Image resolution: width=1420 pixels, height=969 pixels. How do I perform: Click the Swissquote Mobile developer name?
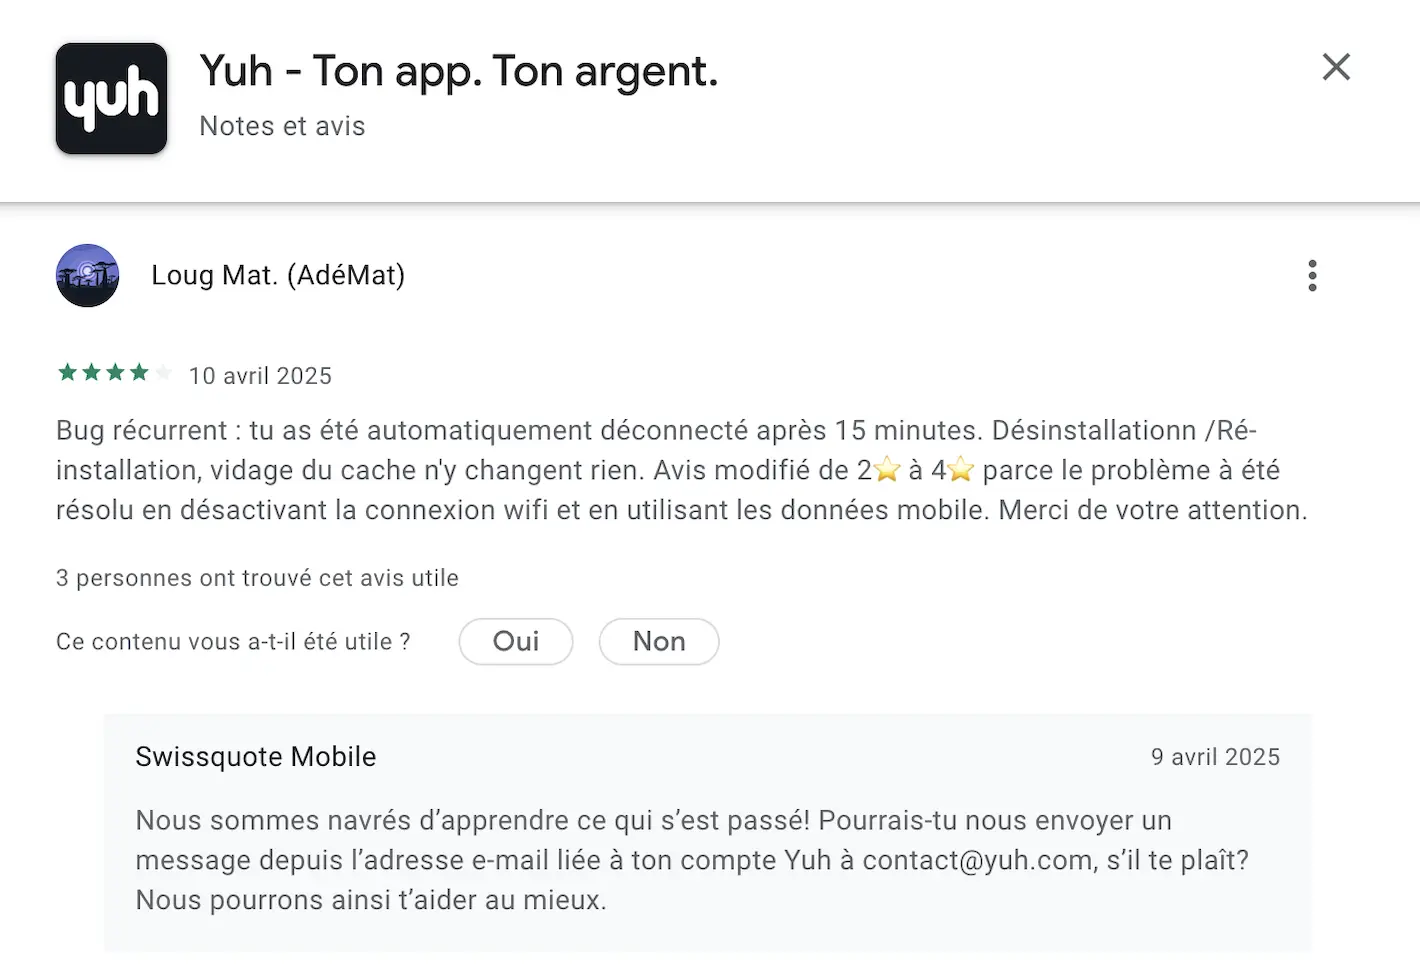(256, 757)
